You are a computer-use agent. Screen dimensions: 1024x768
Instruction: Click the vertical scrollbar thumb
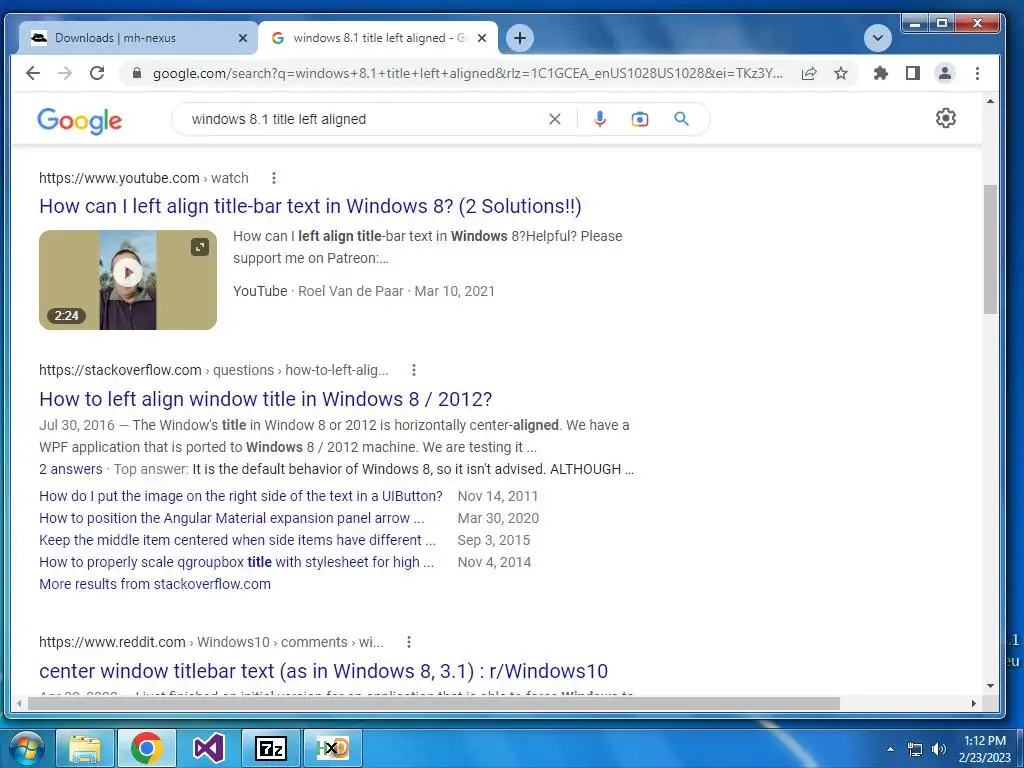(990, 249)
